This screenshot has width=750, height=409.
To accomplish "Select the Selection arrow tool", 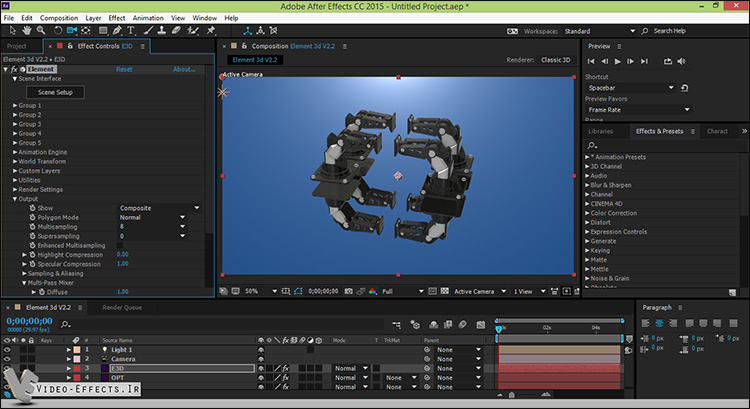I will tap(12, 31).
